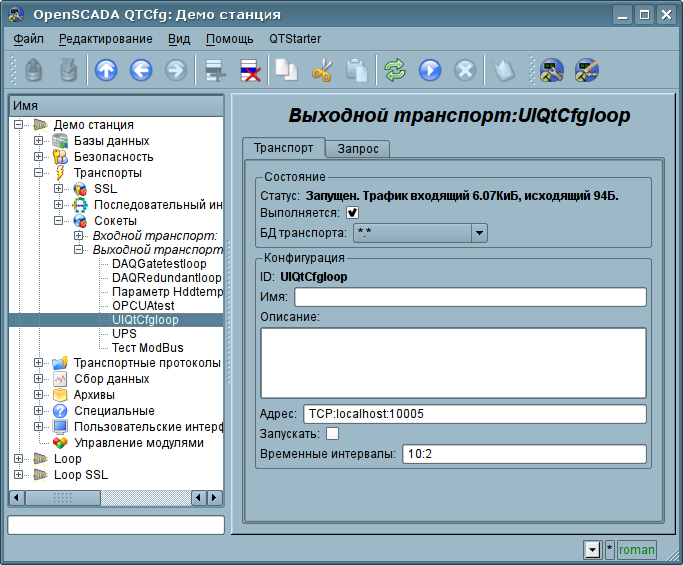Click the Load from DB toolbar icon
Screen dimensions: 683x565
point(34,70)
